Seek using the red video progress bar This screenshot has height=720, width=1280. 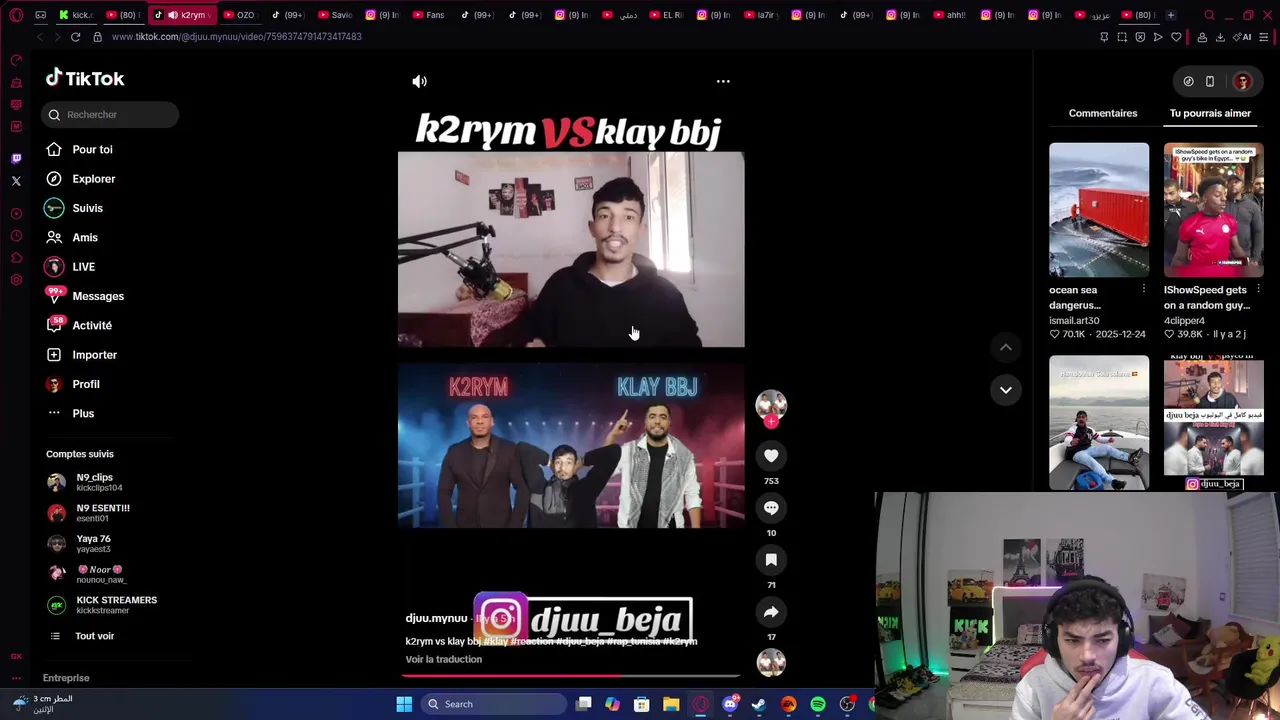571,676
